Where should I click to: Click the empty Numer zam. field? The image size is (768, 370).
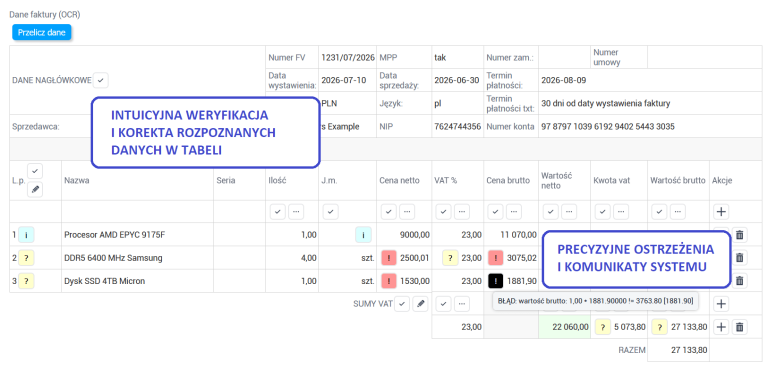[564, 57]
